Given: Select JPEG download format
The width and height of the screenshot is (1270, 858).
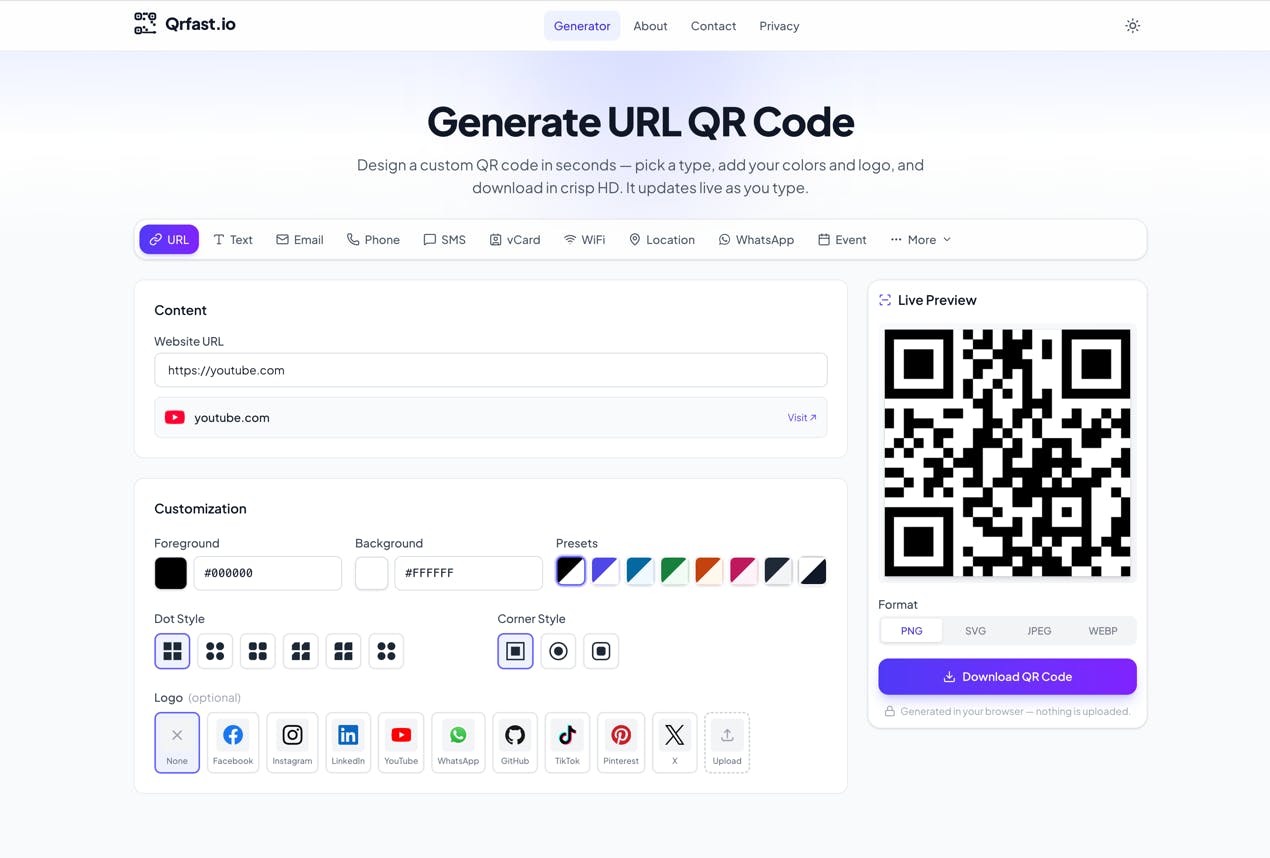Looking at the screenshot, I should click(1039, 631).
